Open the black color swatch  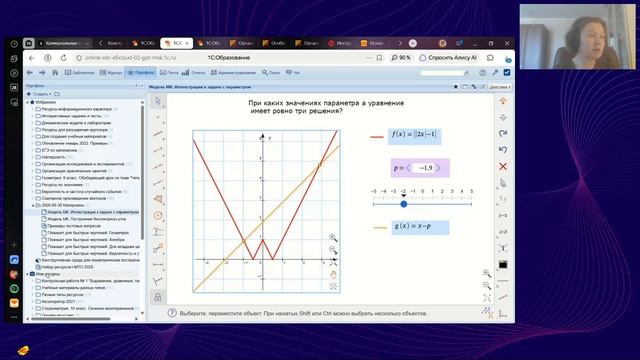click(x=503, y=265)
